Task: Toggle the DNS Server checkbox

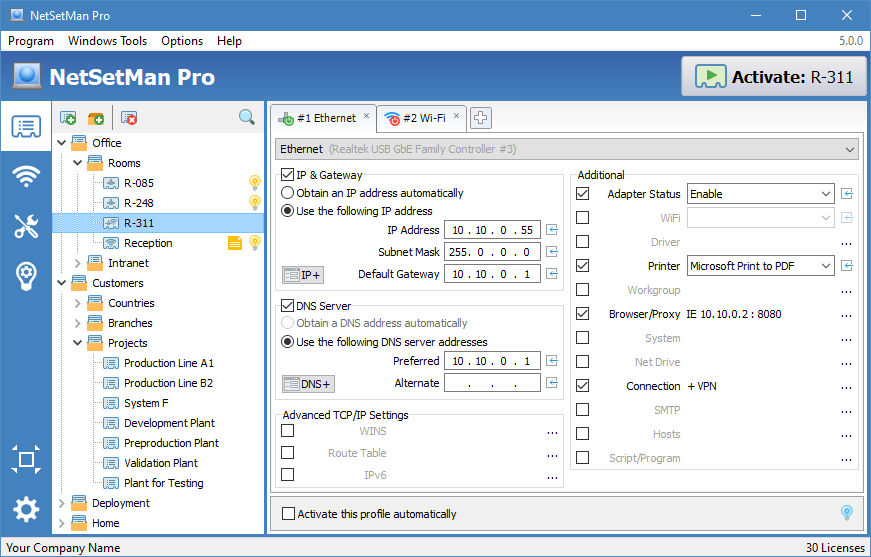Action: (x=287, y=305)
